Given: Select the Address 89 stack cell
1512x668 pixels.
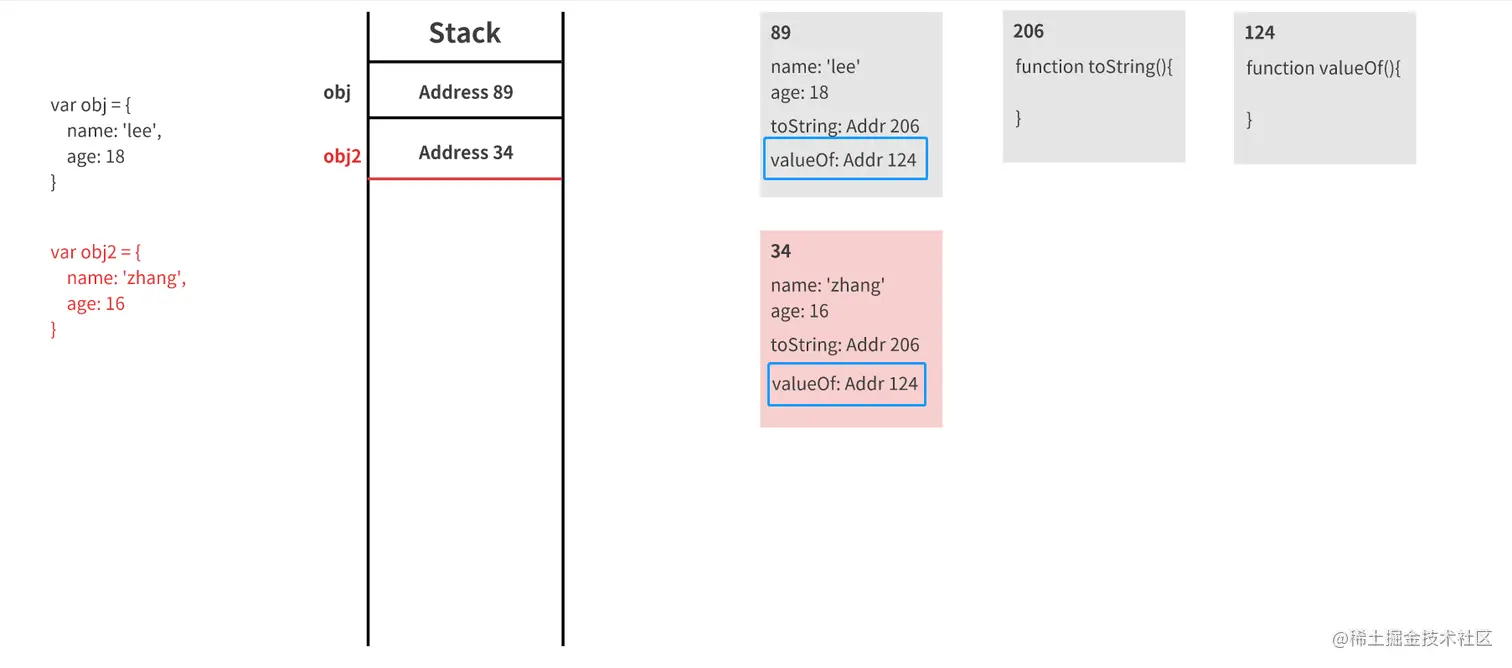Looking at the screenshot, I should coord(465,92).
